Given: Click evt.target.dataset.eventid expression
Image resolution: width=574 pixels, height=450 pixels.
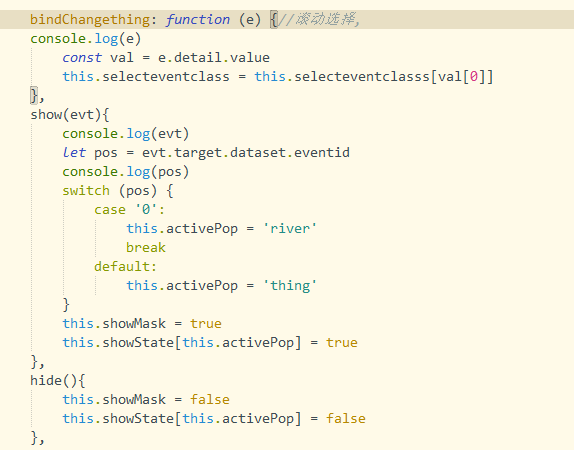Looking at the screenshot, I should 246,153.
